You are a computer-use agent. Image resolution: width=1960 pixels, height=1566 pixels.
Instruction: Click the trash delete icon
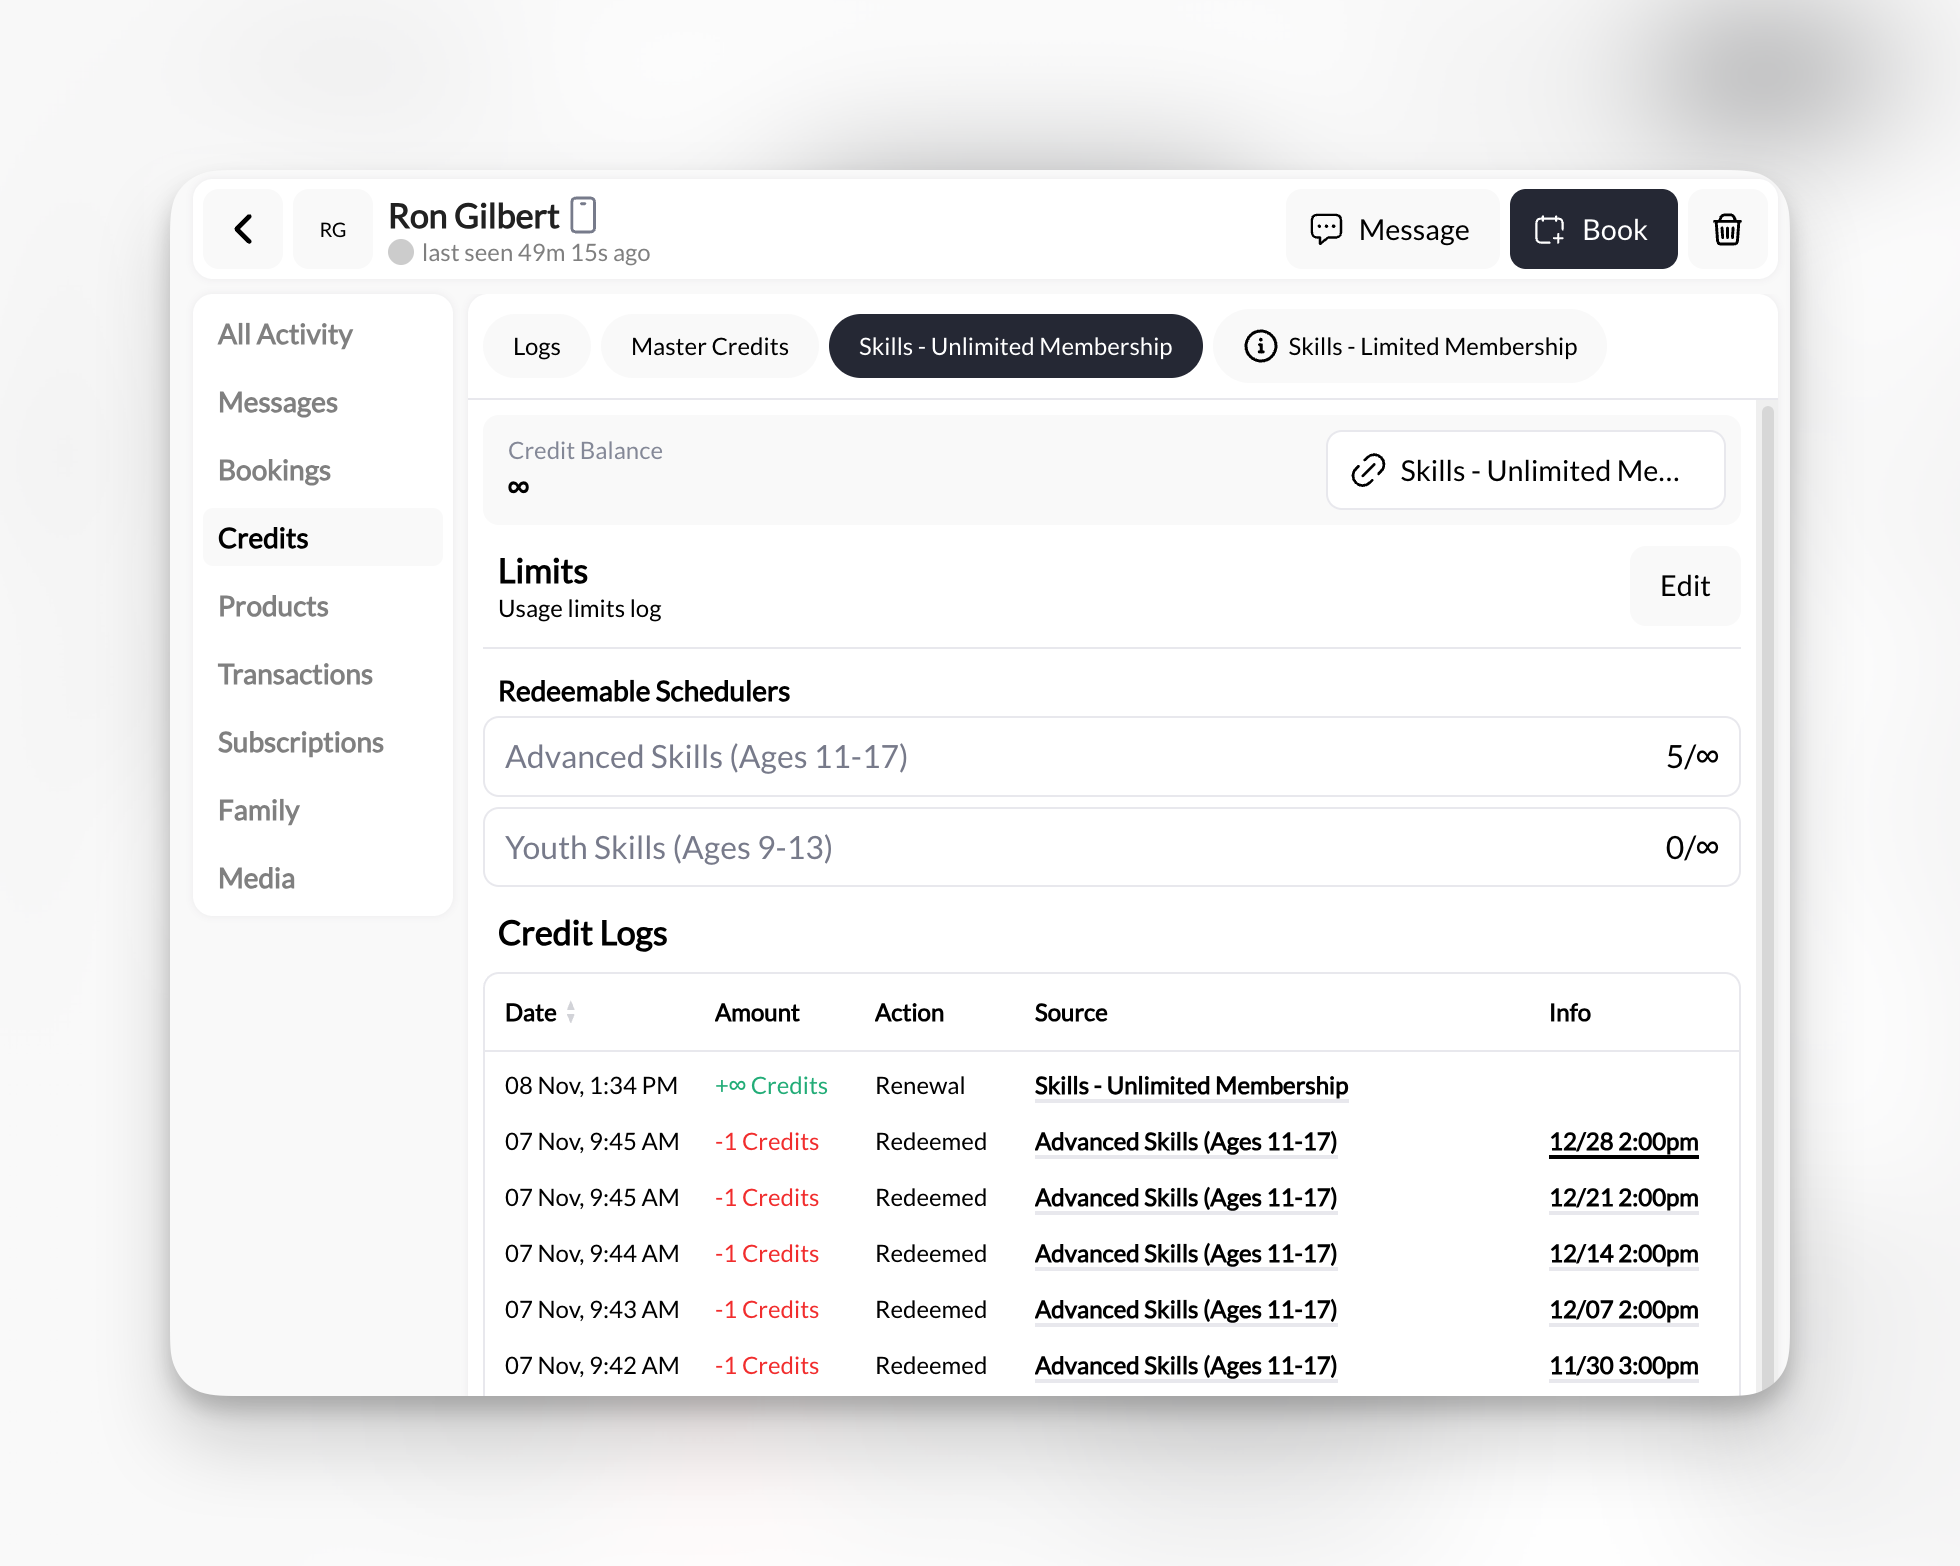click(1727, 229)
